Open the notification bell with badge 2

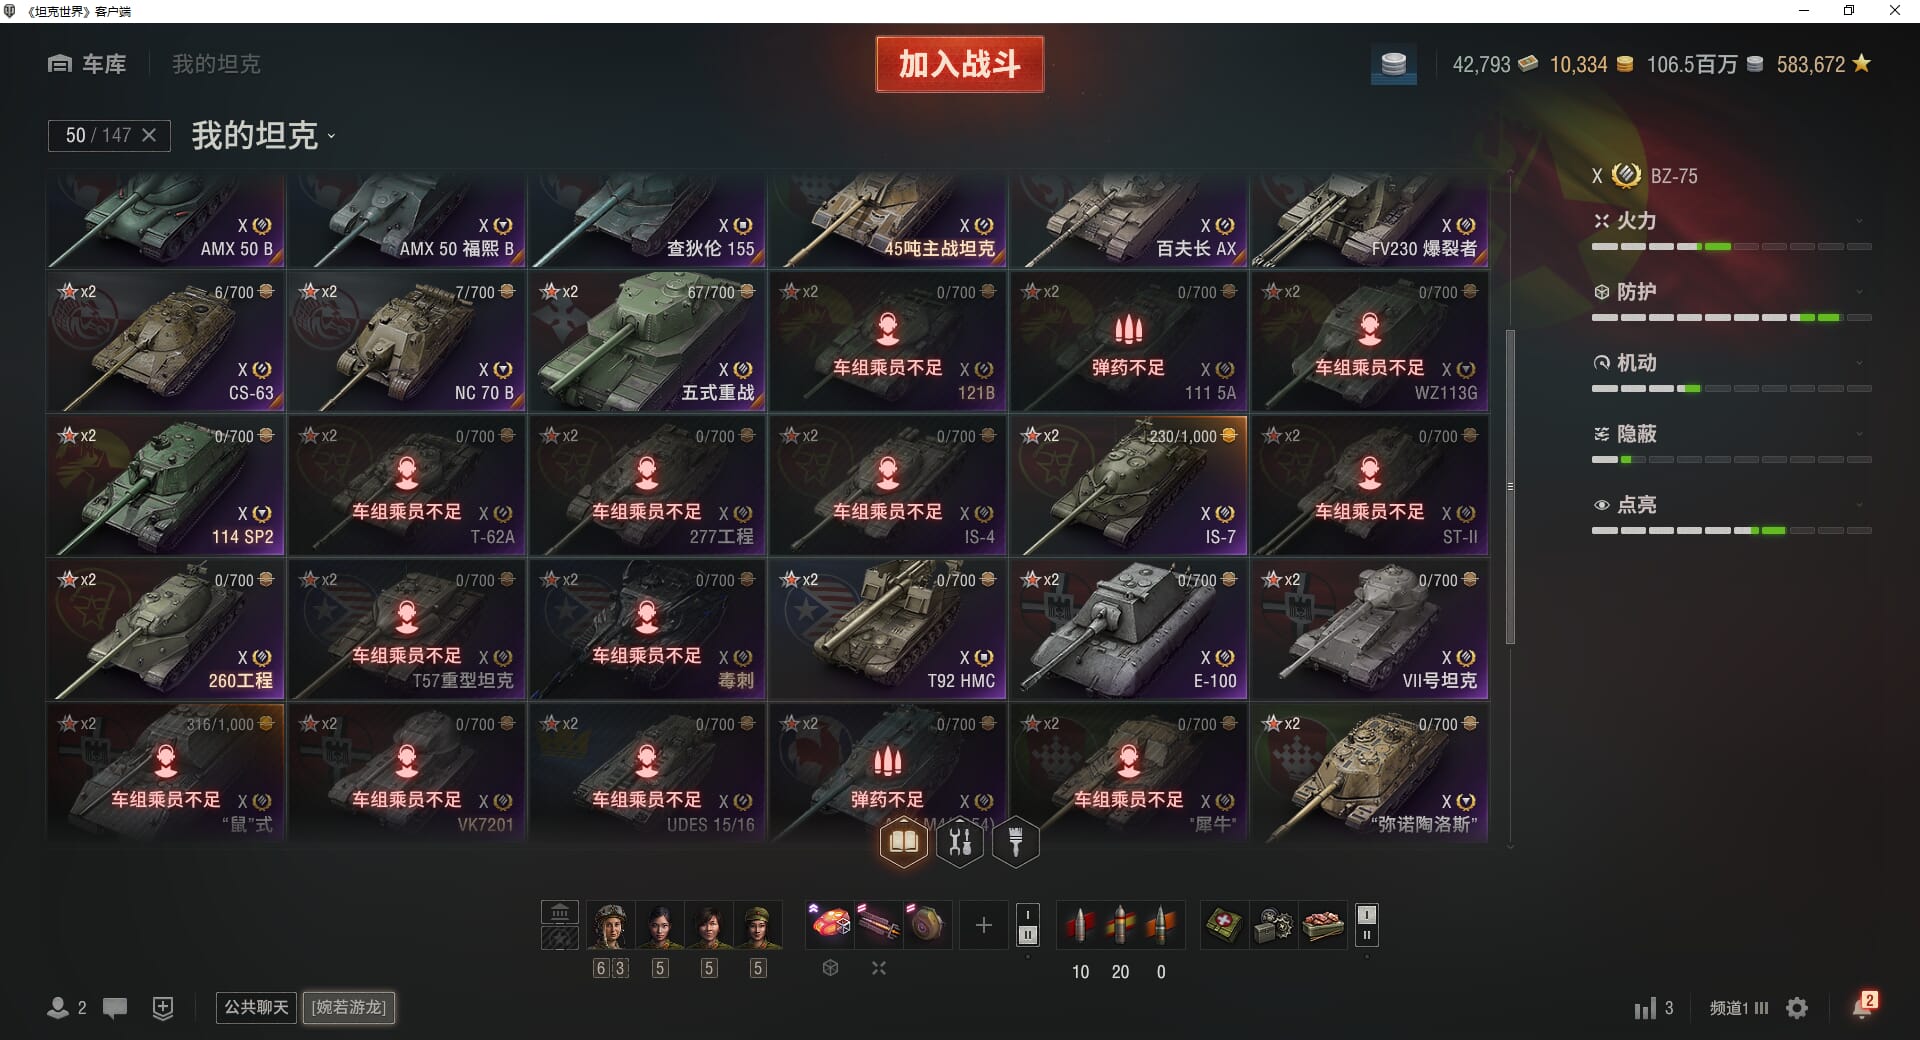pos(1864,1006)
